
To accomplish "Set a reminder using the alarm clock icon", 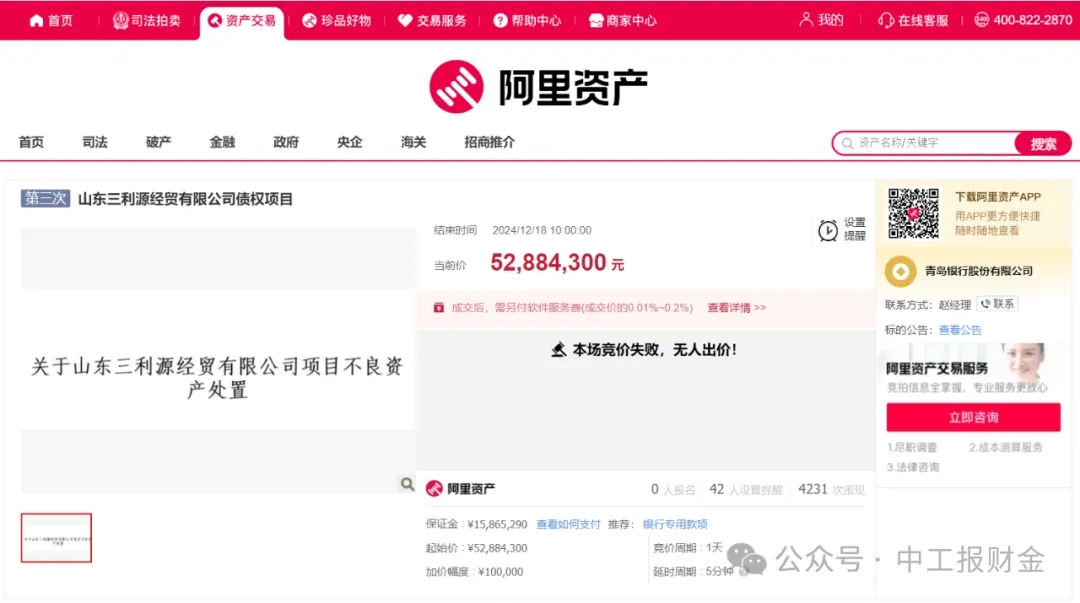I will tap(827, 229).
